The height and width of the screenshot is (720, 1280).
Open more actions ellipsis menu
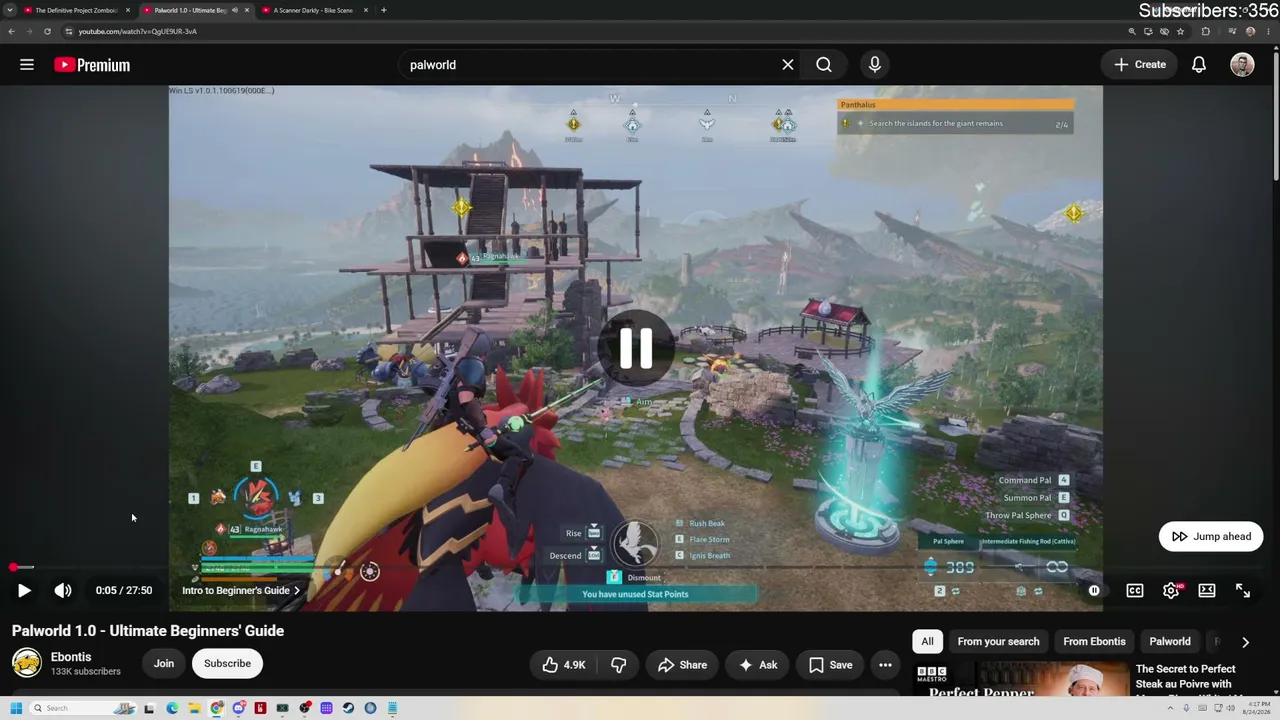(x=885, y=665)
